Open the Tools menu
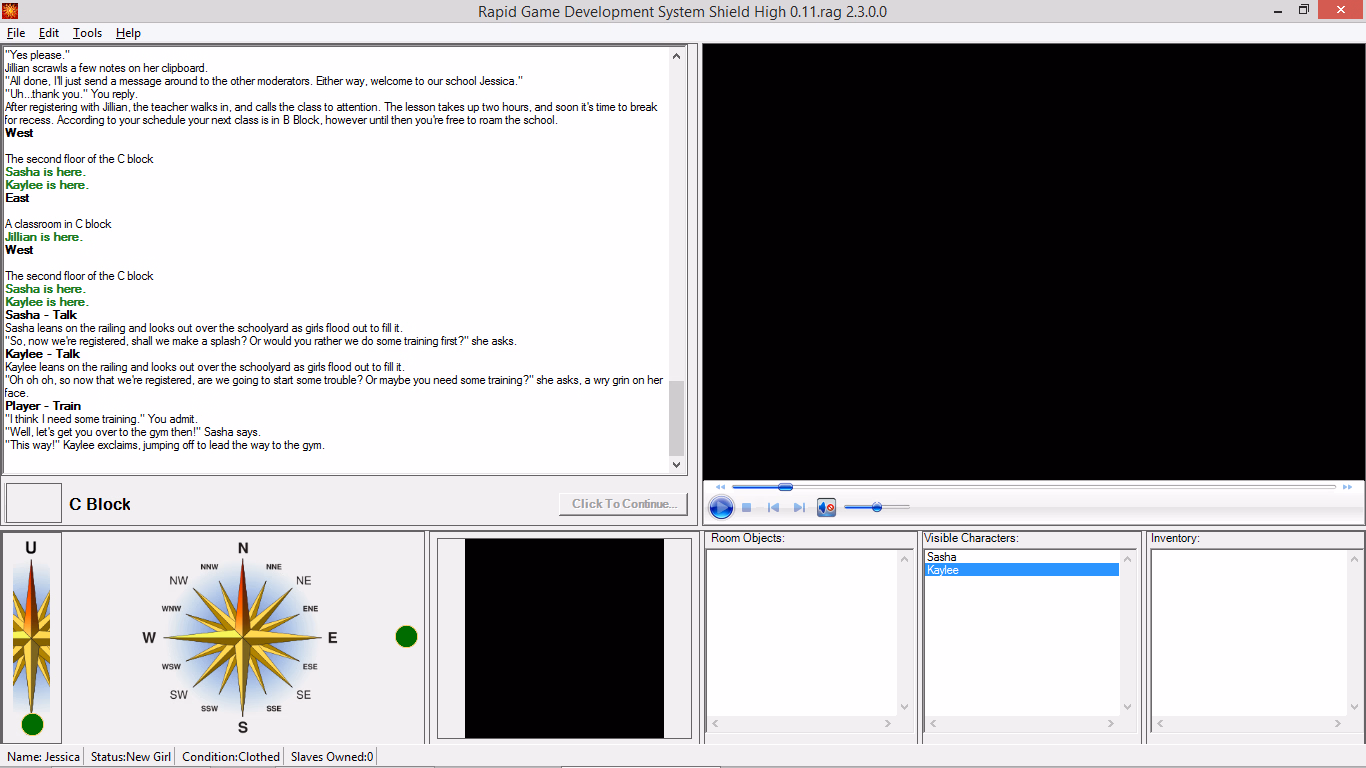1366x768 pixels. [87, 33]
